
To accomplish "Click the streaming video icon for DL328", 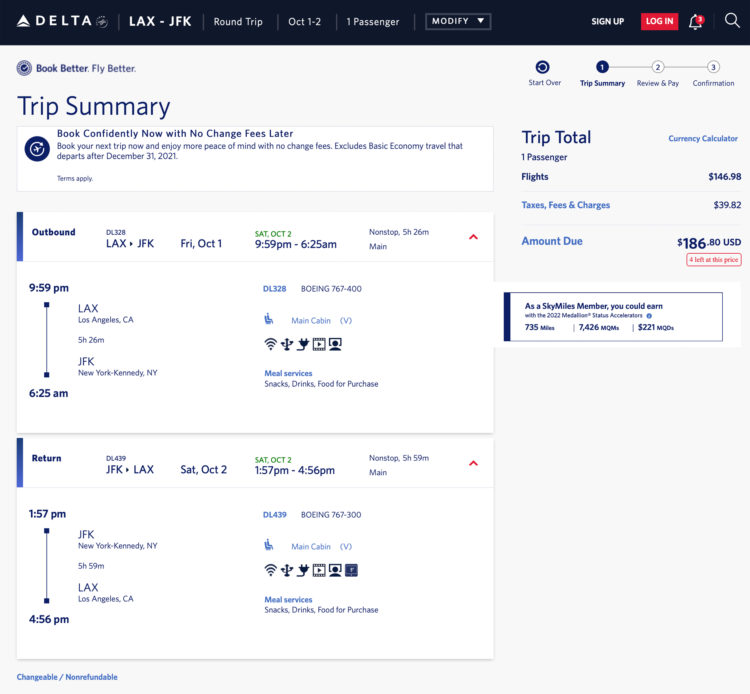I will tap(319, 344).
